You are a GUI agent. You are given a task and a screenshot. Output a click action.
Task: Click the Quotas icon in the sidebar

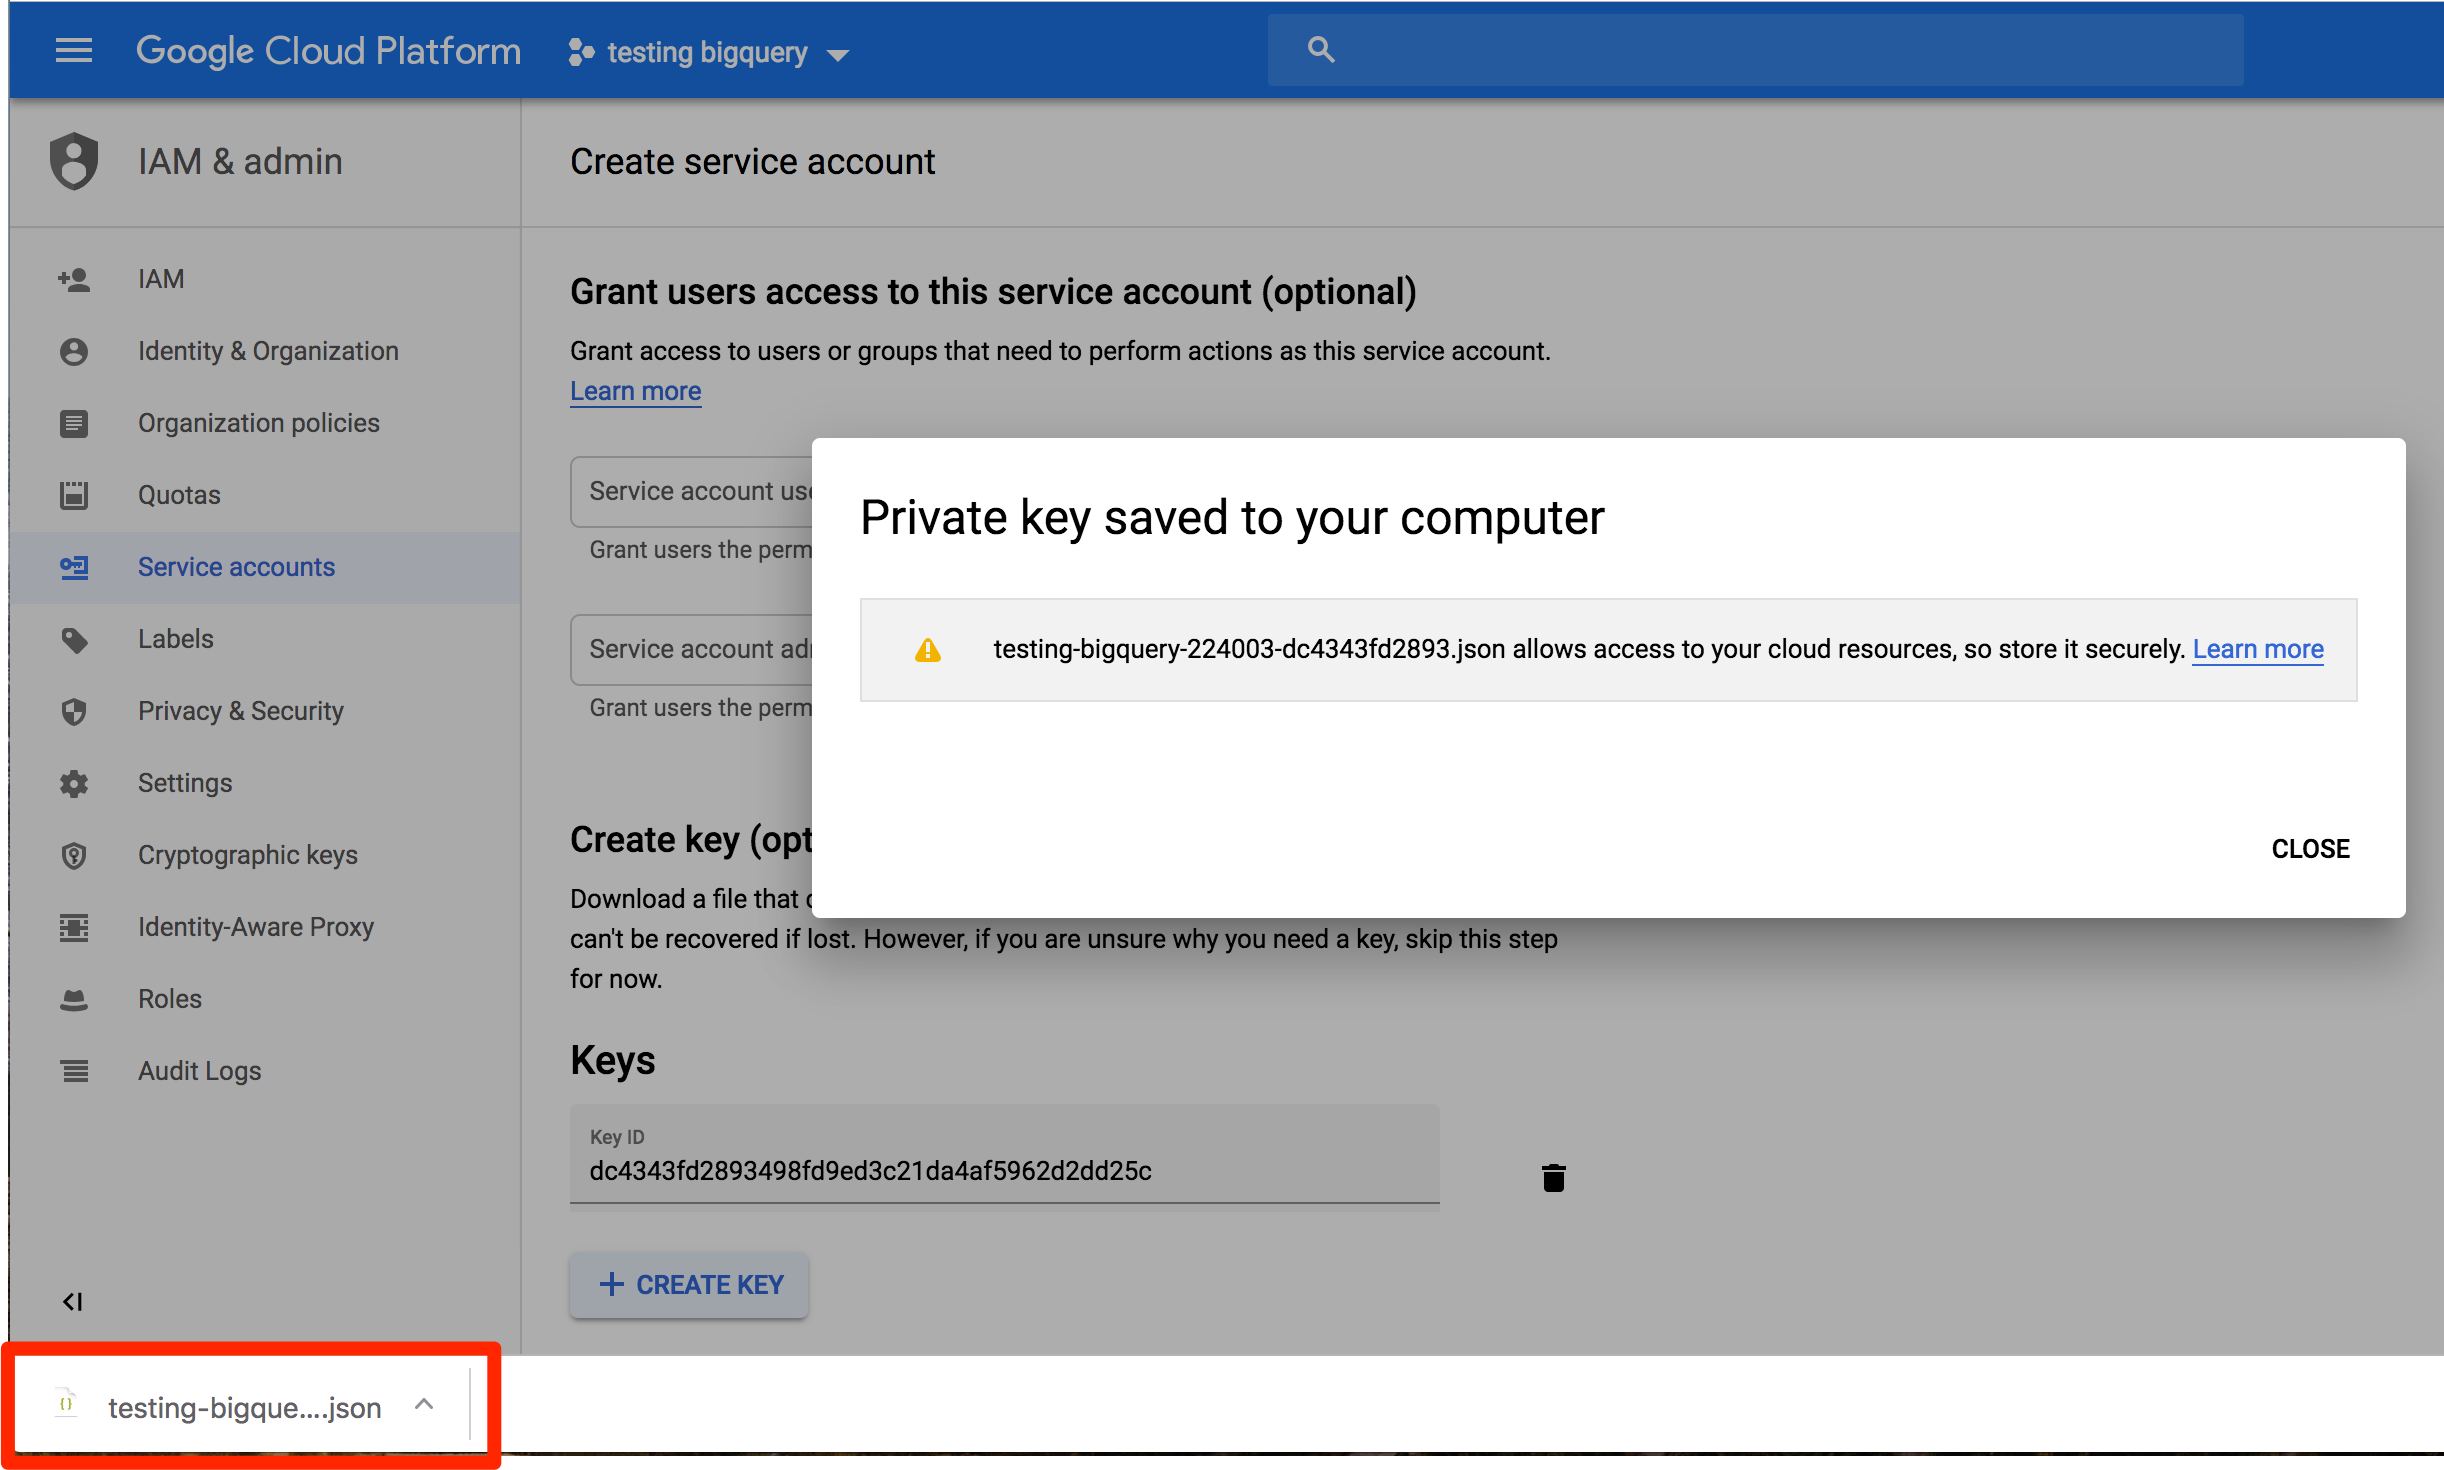[x=74, y=495]
